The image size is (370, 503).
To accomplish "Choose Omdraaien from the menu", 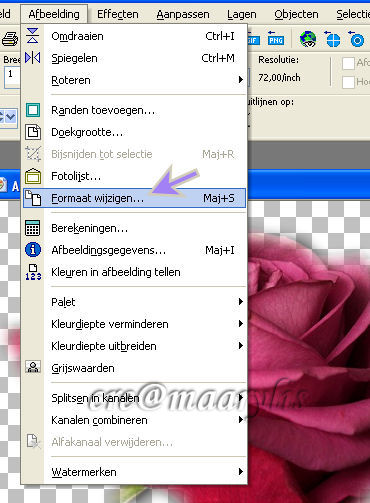I will 134,36.
